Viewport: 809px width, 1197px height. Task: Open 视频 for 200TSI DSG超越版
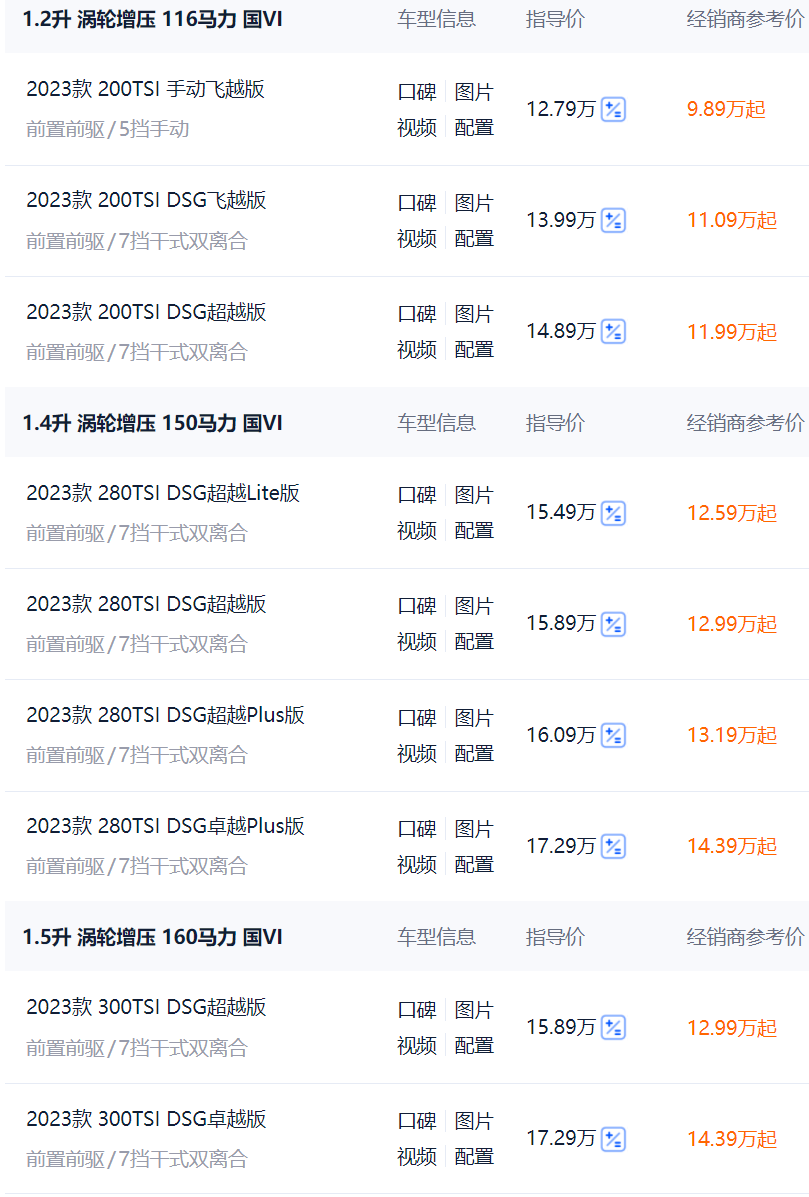417,349
